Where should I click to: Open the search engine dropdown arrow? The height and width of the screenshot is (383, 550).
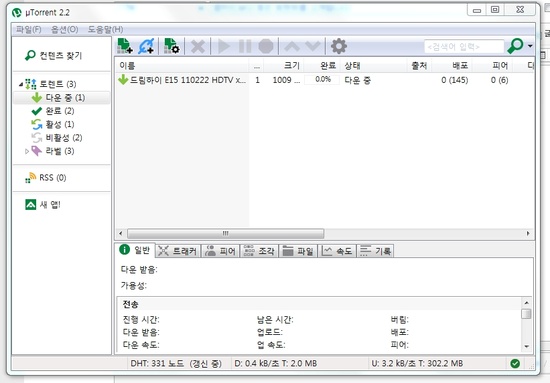[530, 46]
